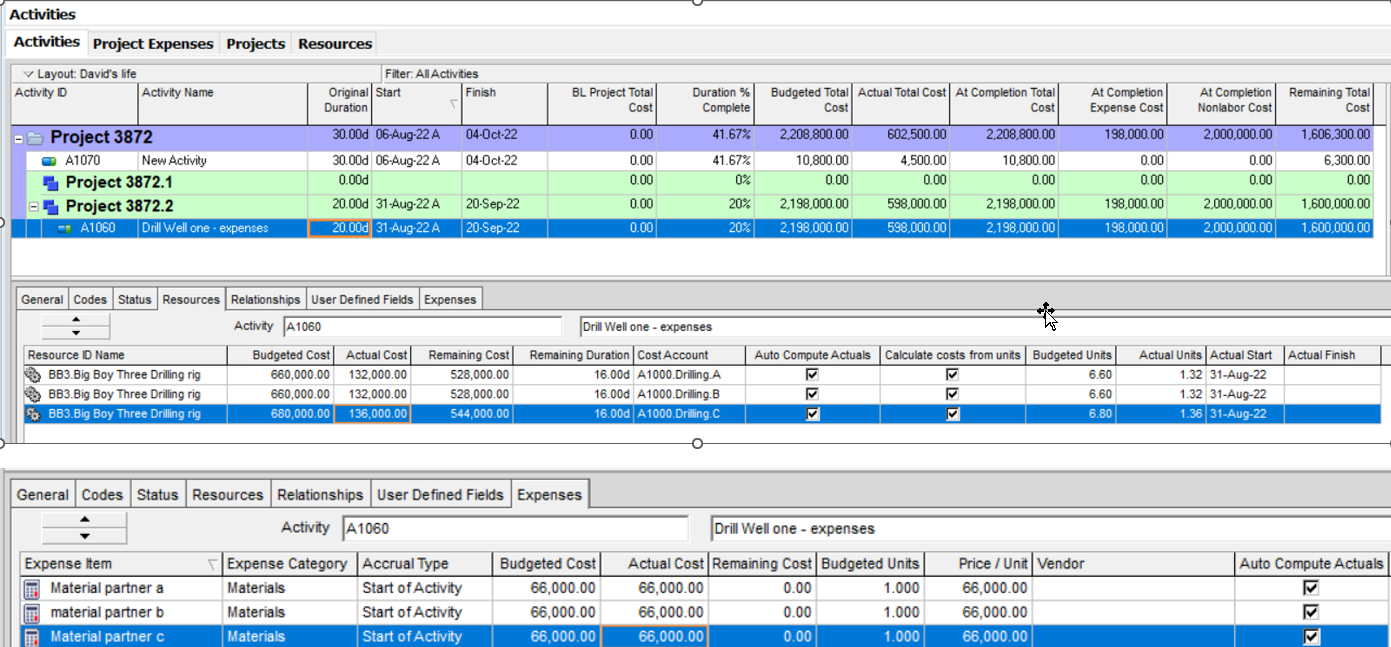This screenshot has height=647, width=1391.
Task: Click the WBS icon for Project 3872.1
Action: (51, 183)
